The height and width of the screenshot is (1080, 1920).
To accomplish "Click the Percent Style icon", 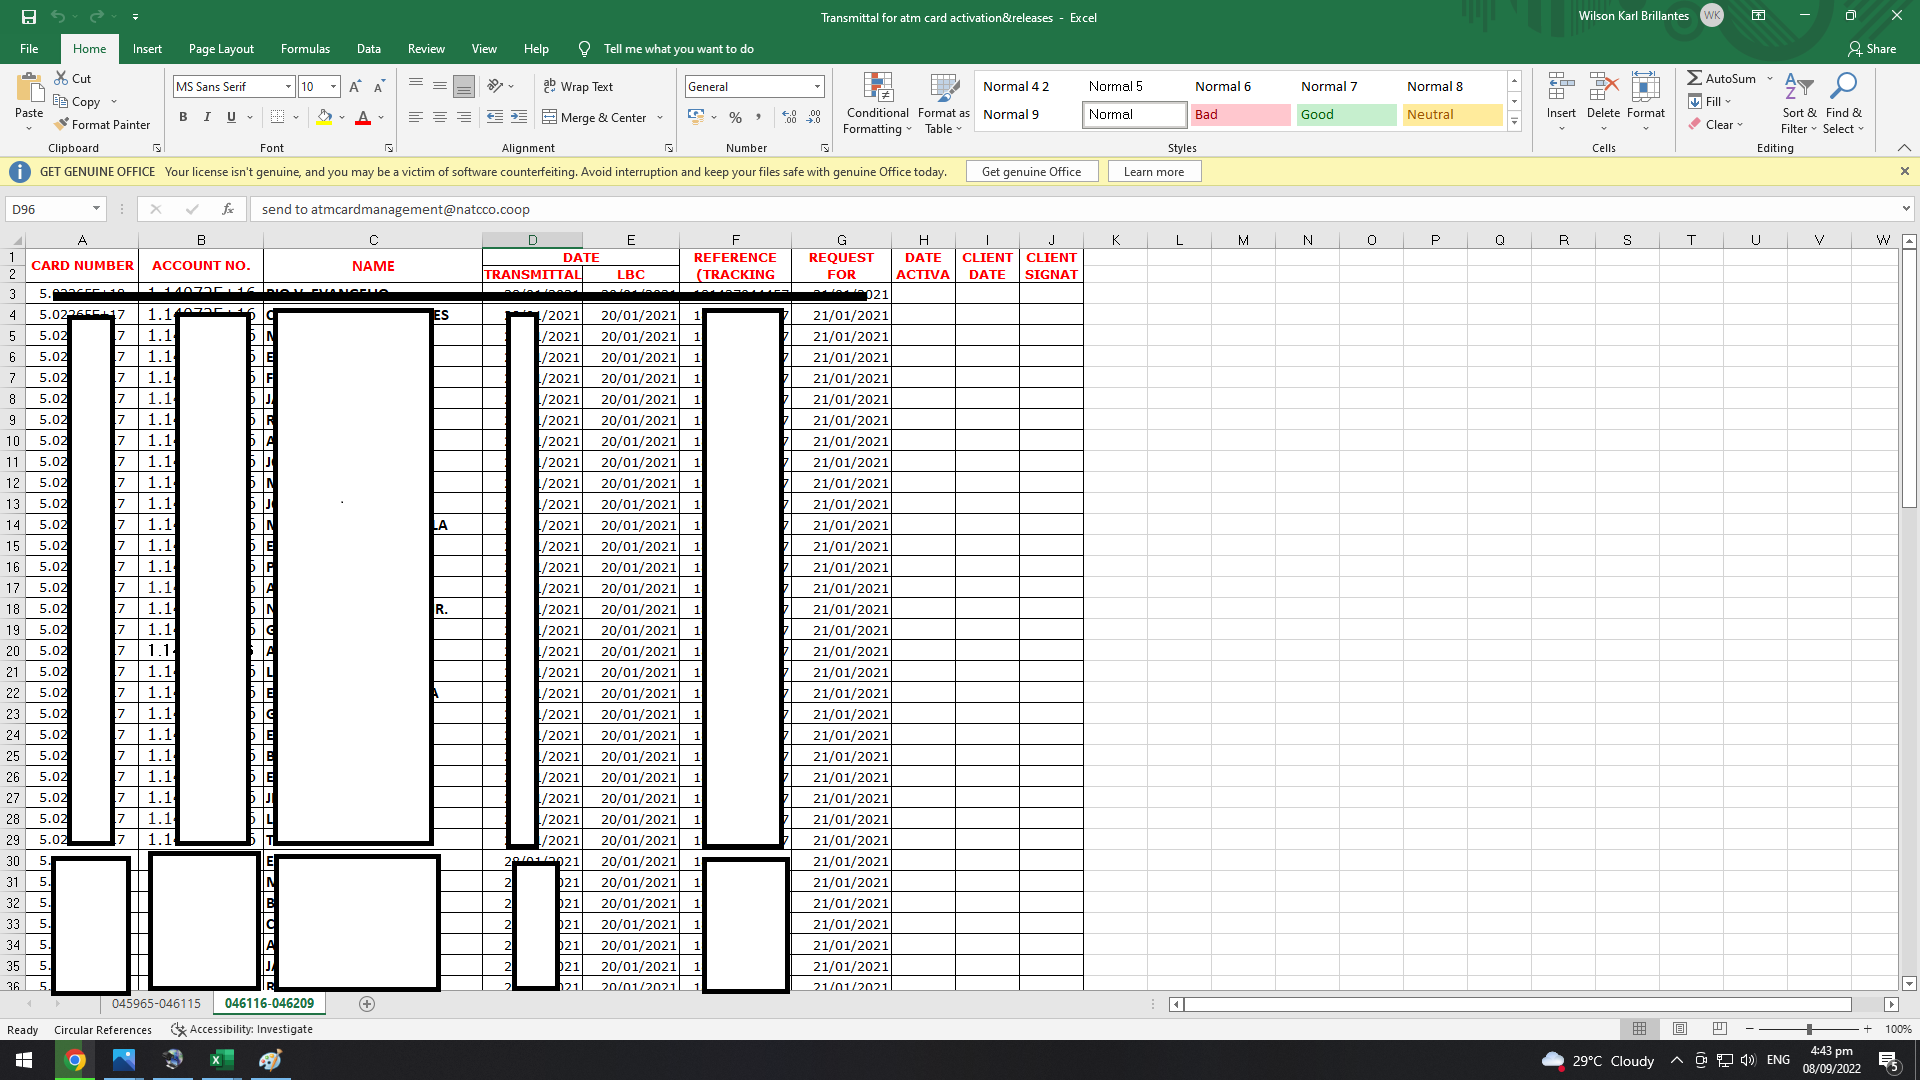I will 735,118.
